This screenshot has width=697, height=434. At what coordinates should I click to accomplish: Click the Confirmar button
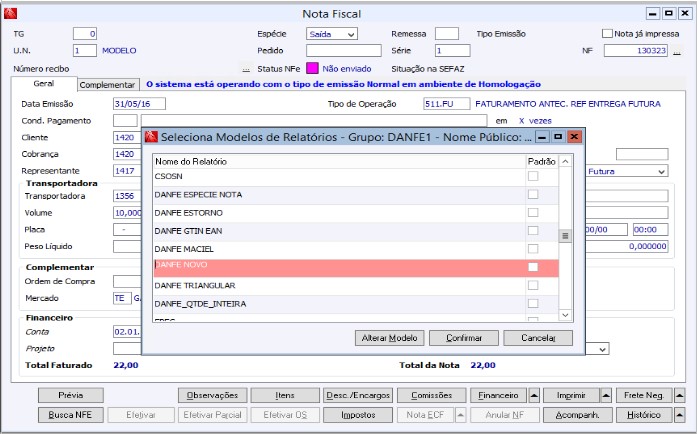464,338
